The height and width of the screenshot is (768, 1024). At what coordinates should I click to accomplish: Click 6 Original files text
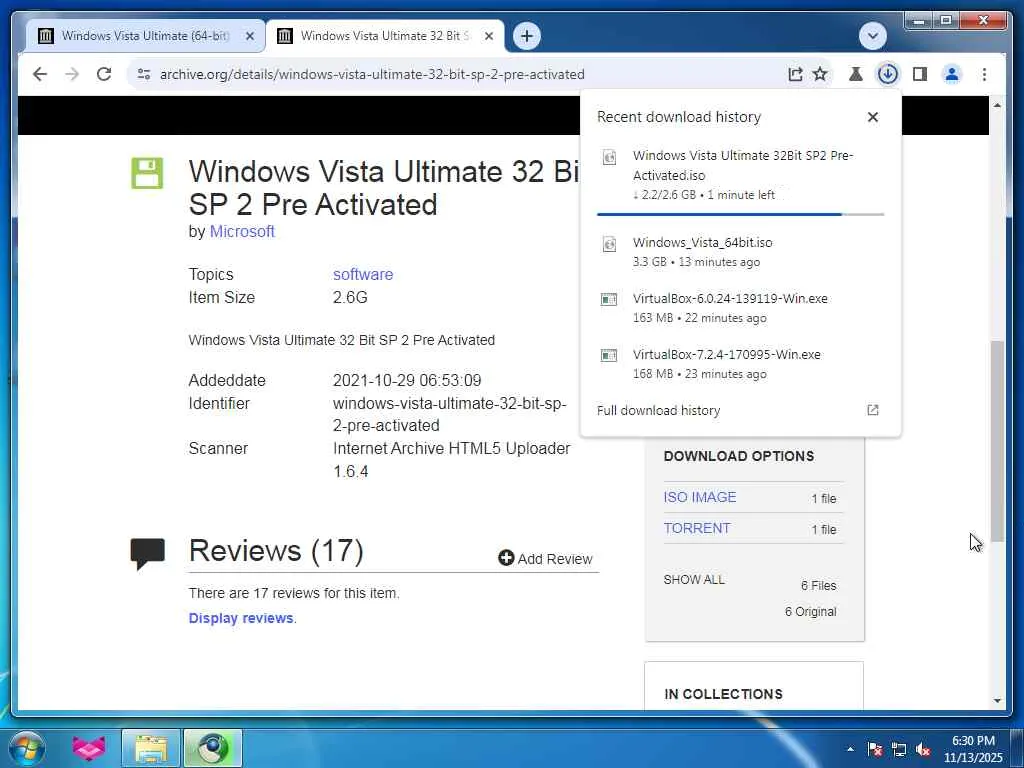810,612
